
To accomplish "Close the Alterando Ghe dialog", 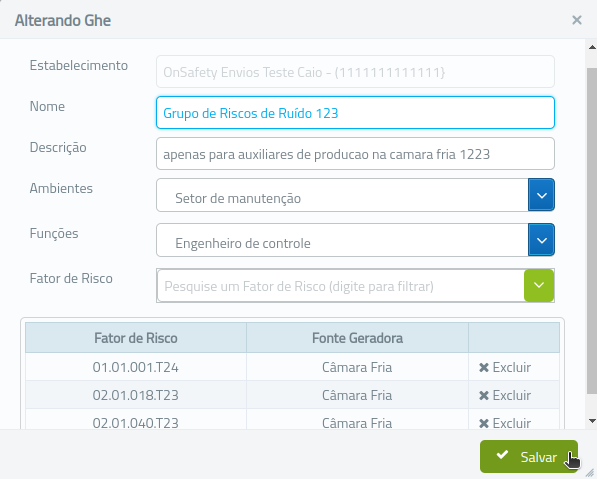I will click(577, 20).
